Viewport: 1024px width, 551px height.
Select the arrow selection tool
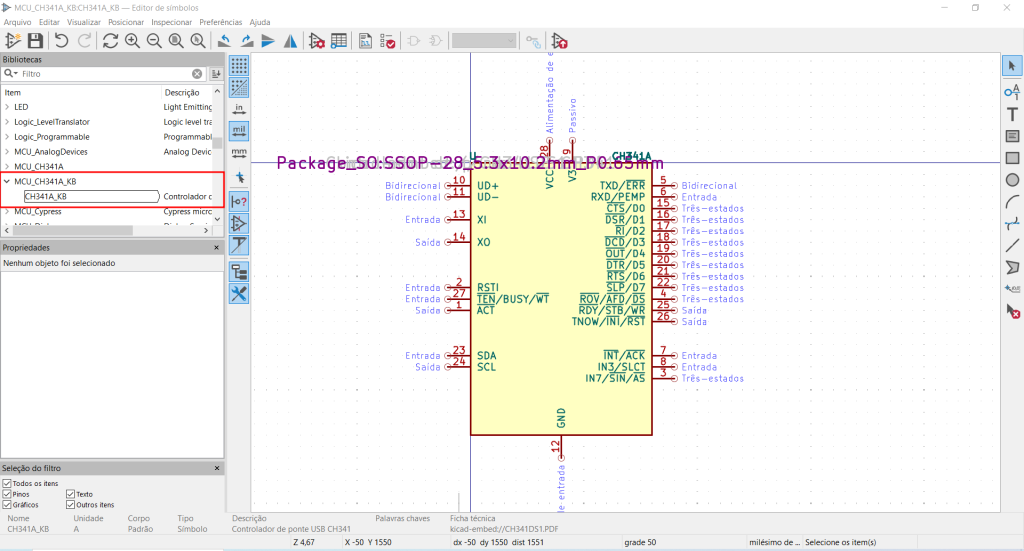click(1012, 66)
